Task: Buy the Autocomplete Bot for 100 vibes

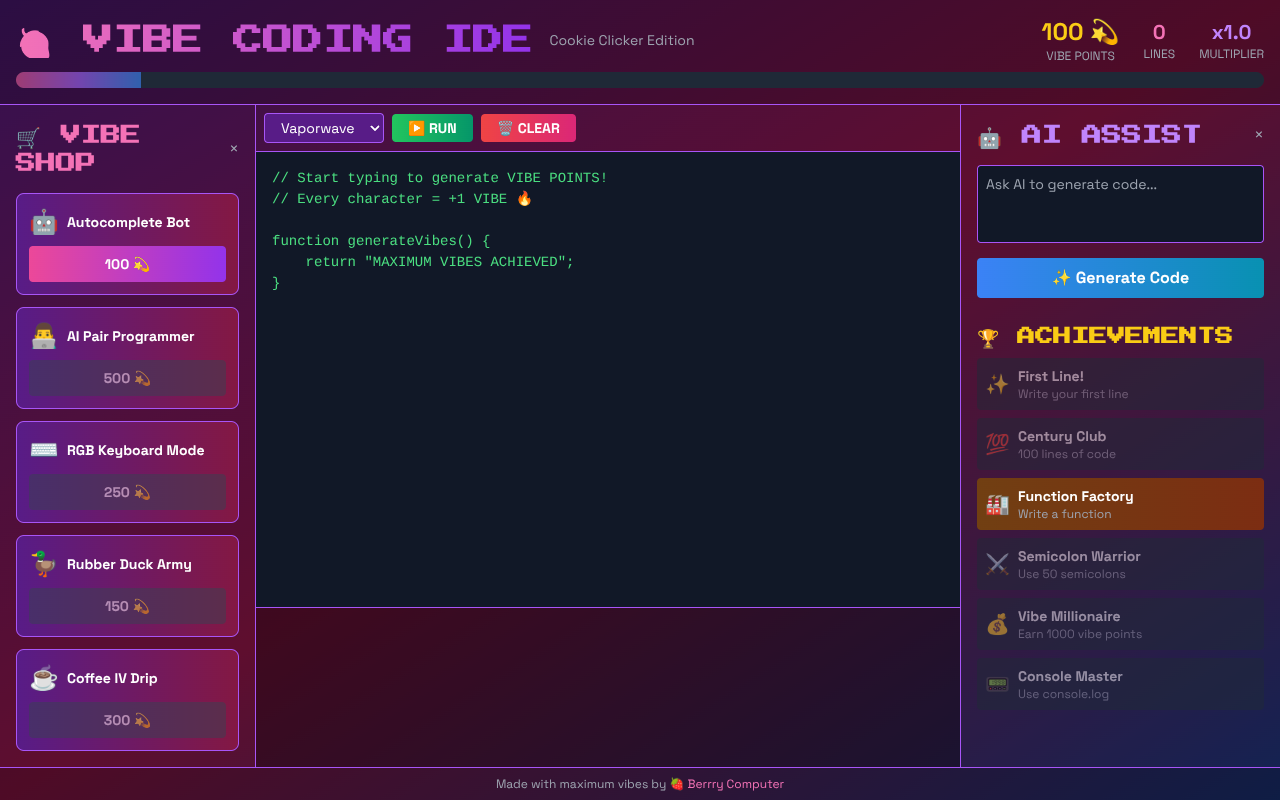Action: click(127, 263)
